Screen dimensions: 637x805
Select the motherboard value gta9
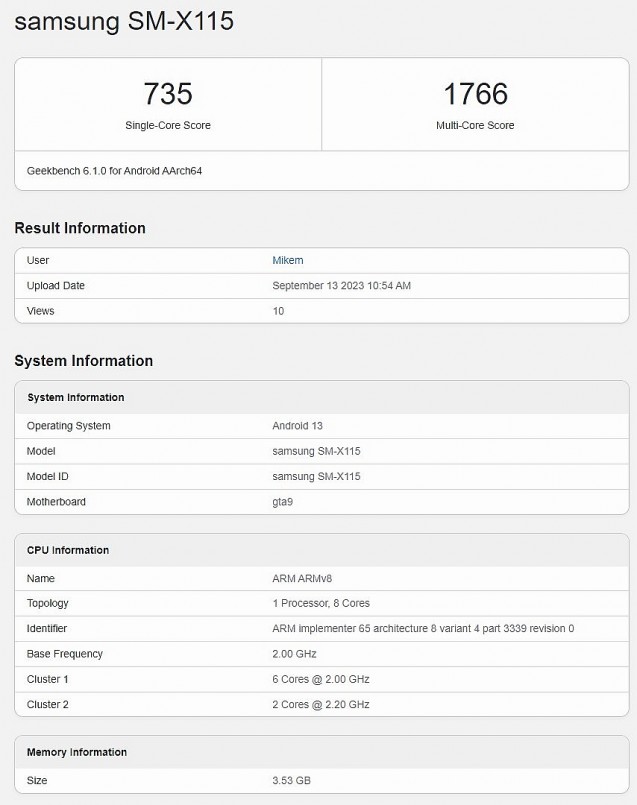click(x=282, y=502)
